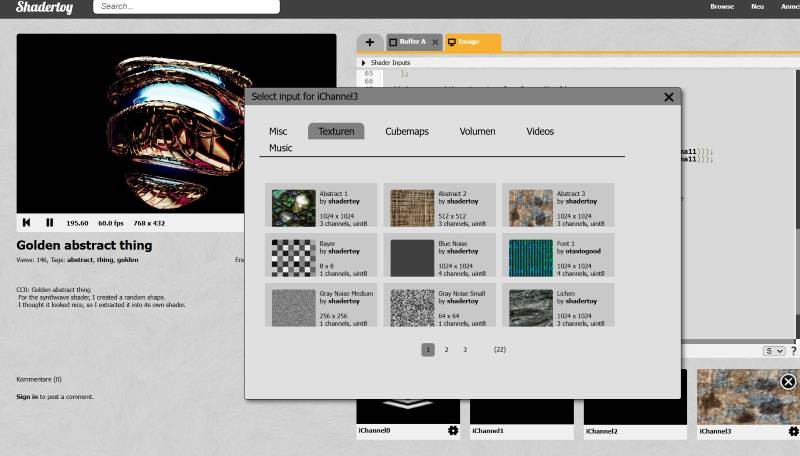800x456 pixels.
Task: Add a new shader buffer tab
Action: click(x=370, y=42)
